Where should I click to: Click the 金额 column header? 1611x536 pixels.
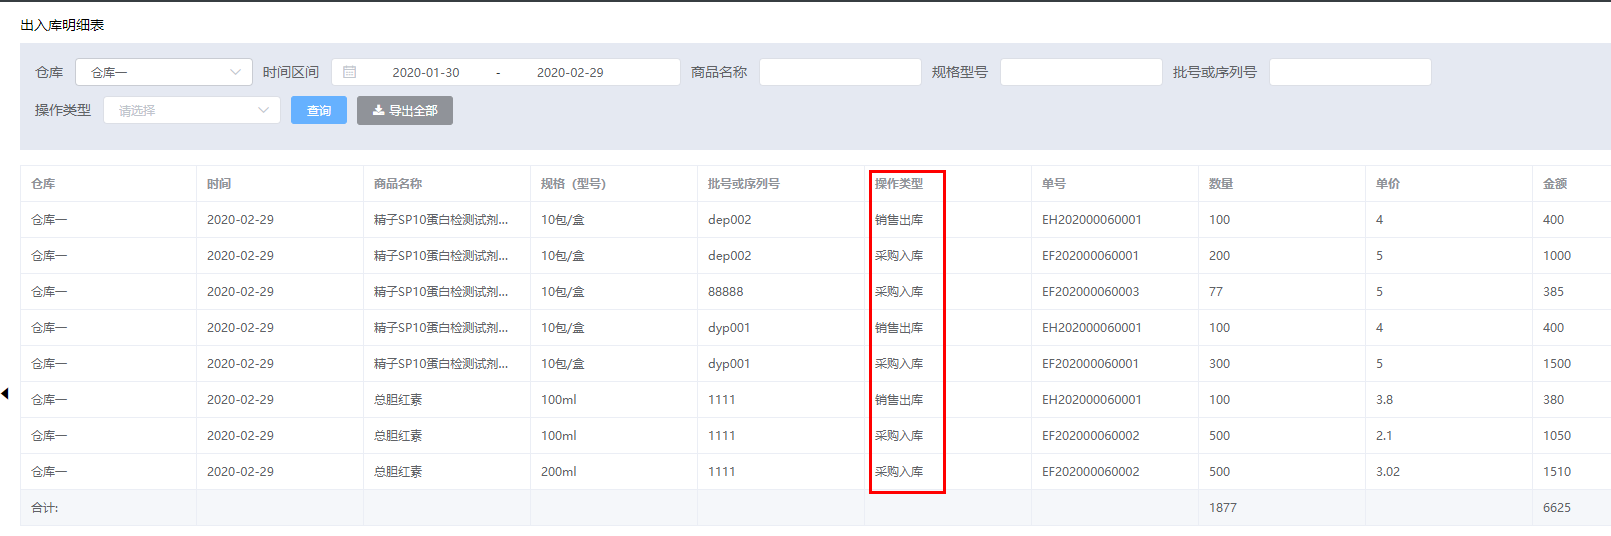coord(1554,184)
